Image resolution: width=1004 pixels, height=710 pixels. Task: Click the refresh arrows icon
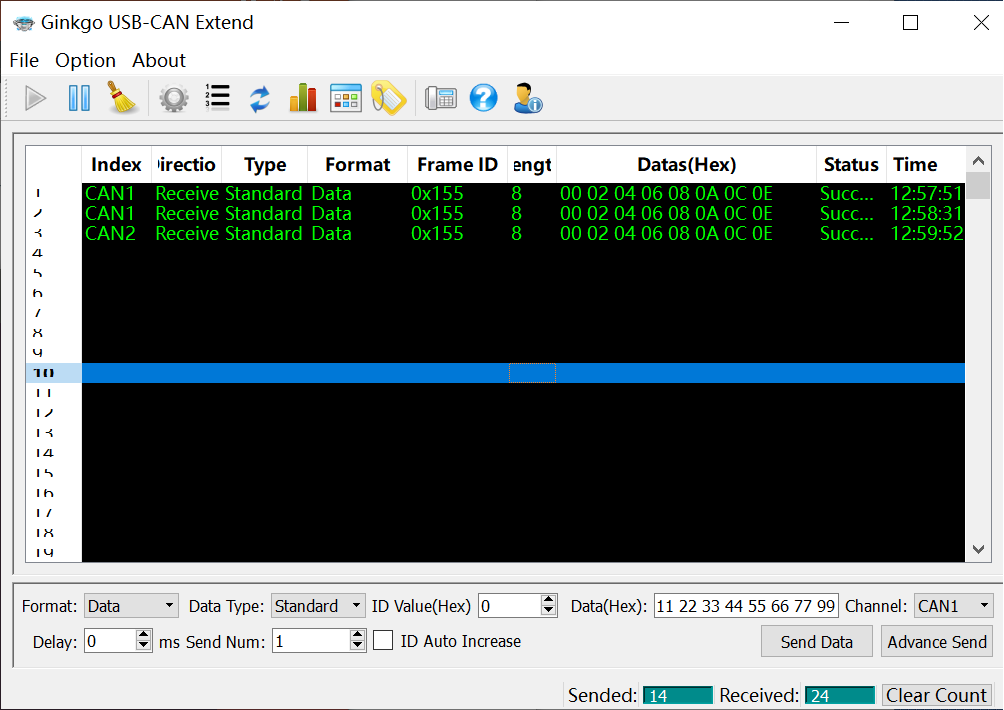click(x=258, y=97)
